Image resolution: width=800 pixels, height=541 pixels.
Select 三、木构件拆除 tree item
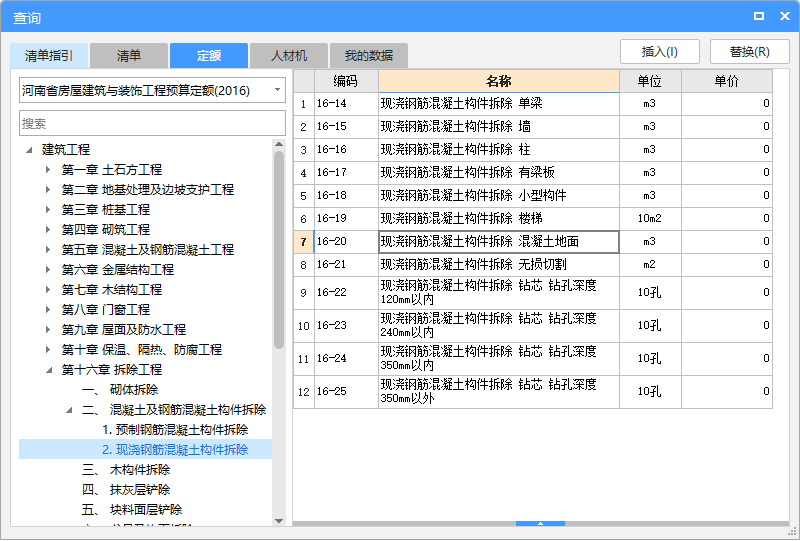tap(126, 470)
